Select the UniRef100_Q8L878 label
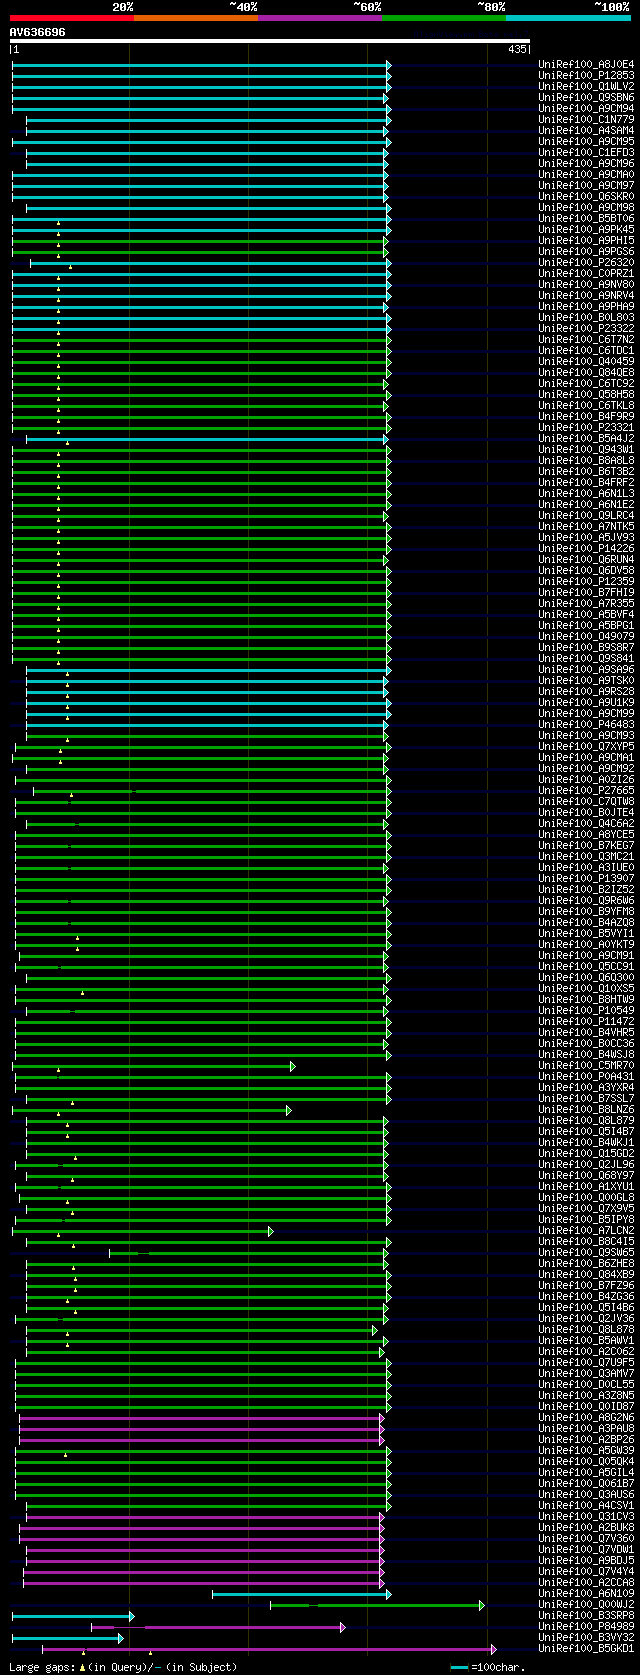This screenshot has height=1675, width=640. click(x=586, y=1329)
